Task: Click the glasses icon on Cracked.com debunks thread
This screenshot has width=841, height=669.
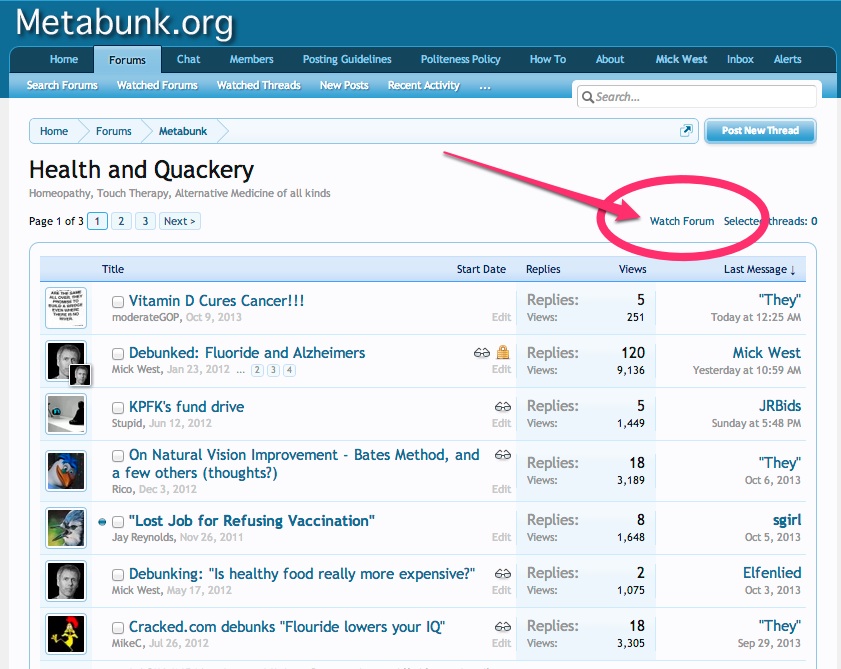Action: 503,627
